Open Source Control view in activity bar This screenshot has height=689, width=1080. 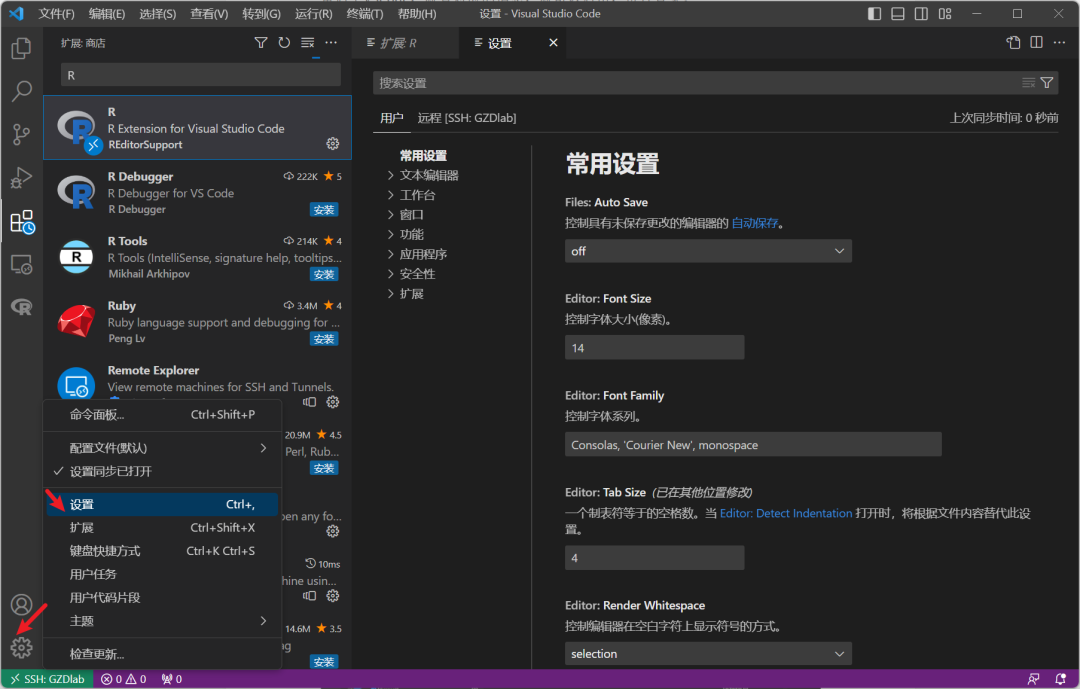(x=21, y=134)
